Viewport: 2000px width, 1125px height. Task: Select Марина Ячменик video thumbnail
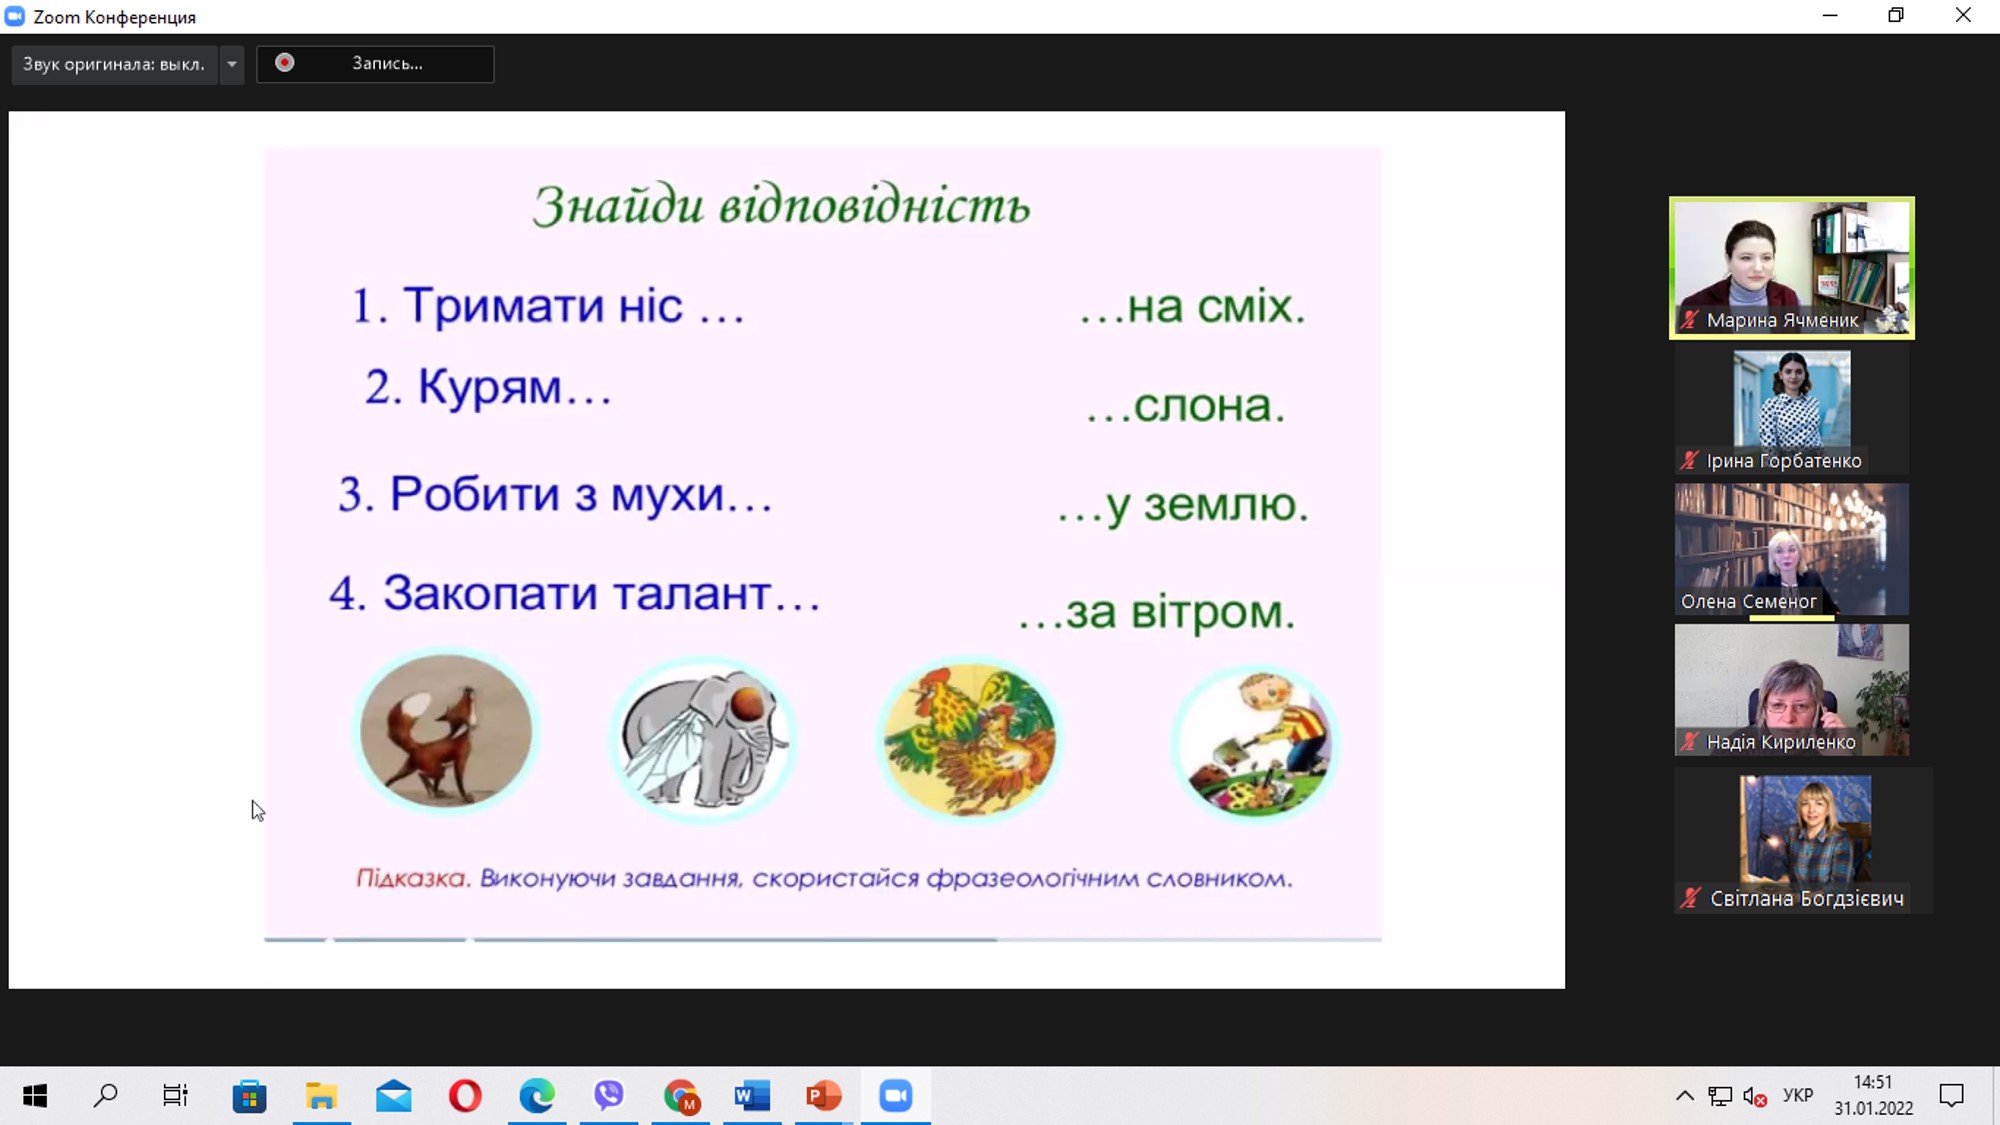pyautogui.click(x=1791, y=268)
